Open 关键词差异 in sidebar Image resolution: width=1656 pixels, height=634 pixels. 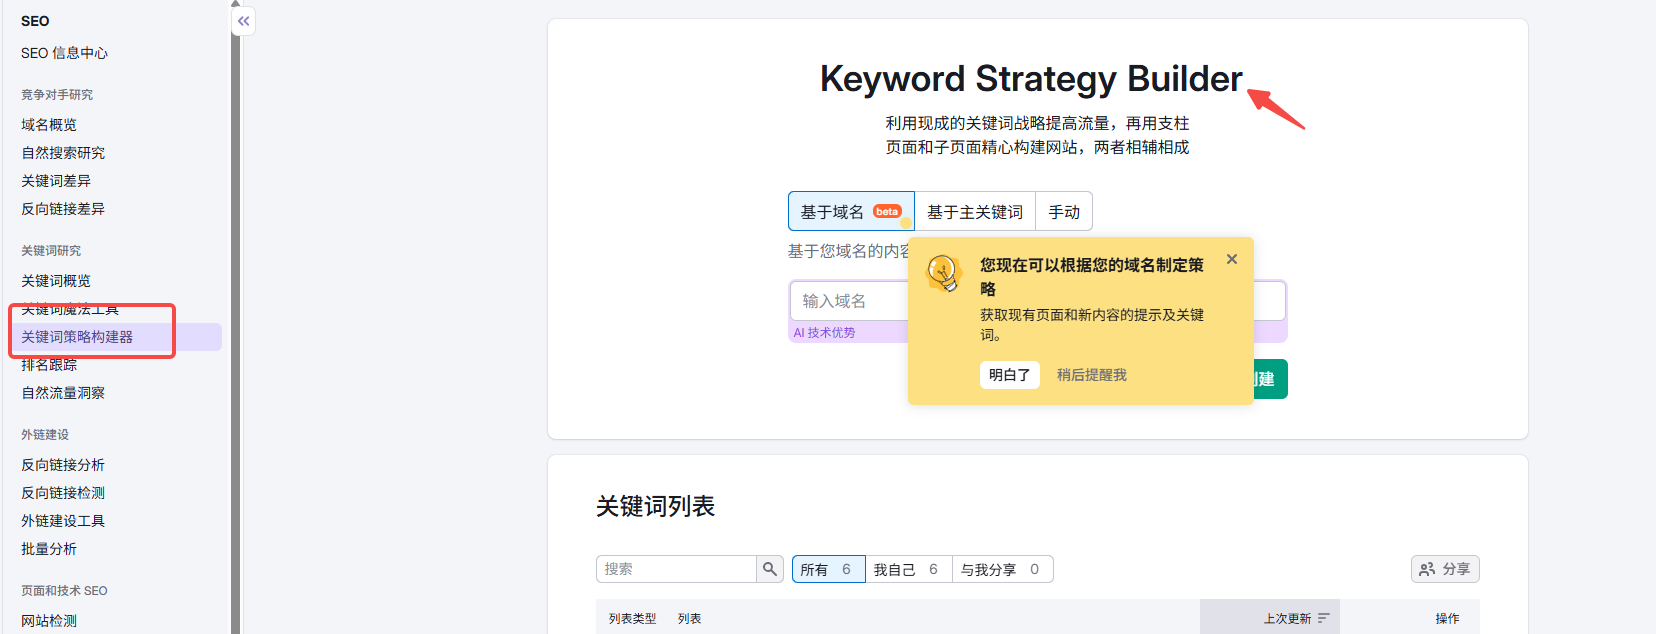(56, 181)
